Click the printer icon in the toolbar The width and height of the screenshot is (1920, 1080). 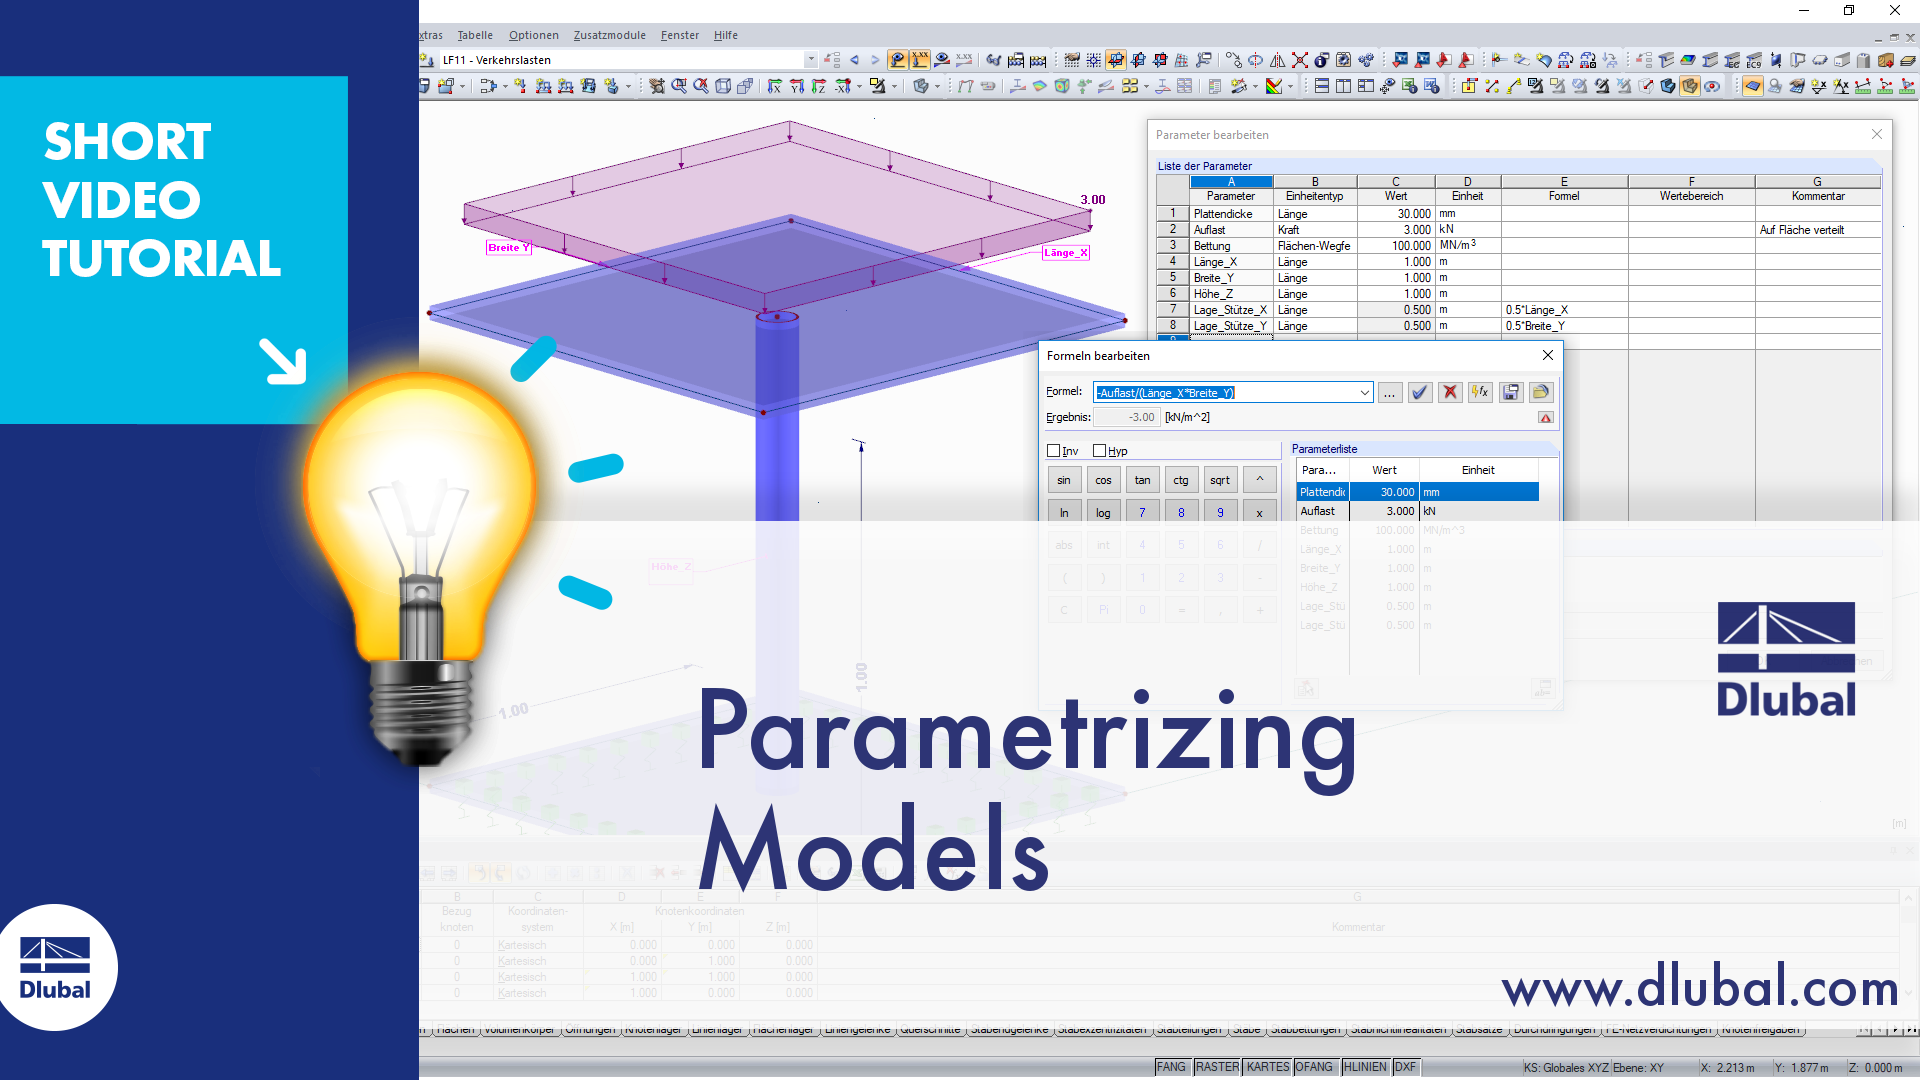point(988,87)
